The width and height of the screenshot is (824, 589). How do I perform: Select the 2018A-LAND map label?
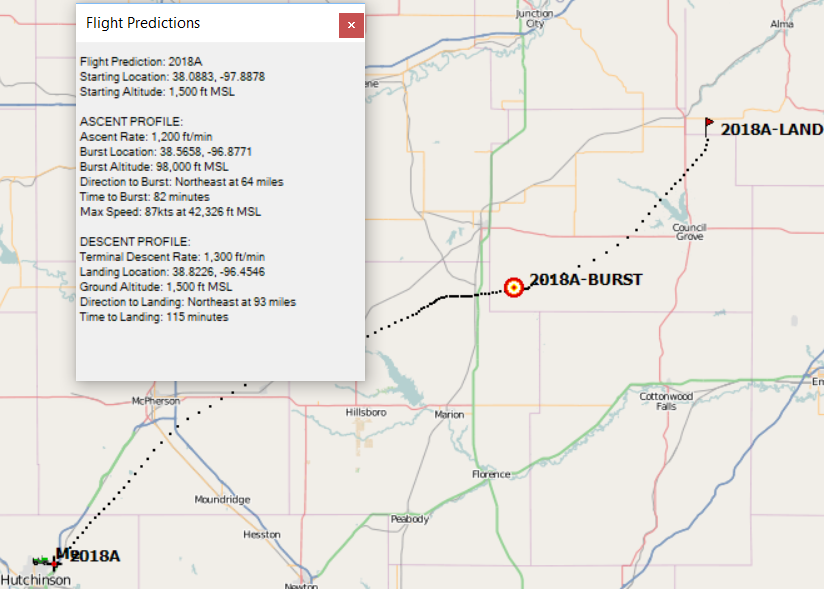pyautogui.click(x=771, y=129)
